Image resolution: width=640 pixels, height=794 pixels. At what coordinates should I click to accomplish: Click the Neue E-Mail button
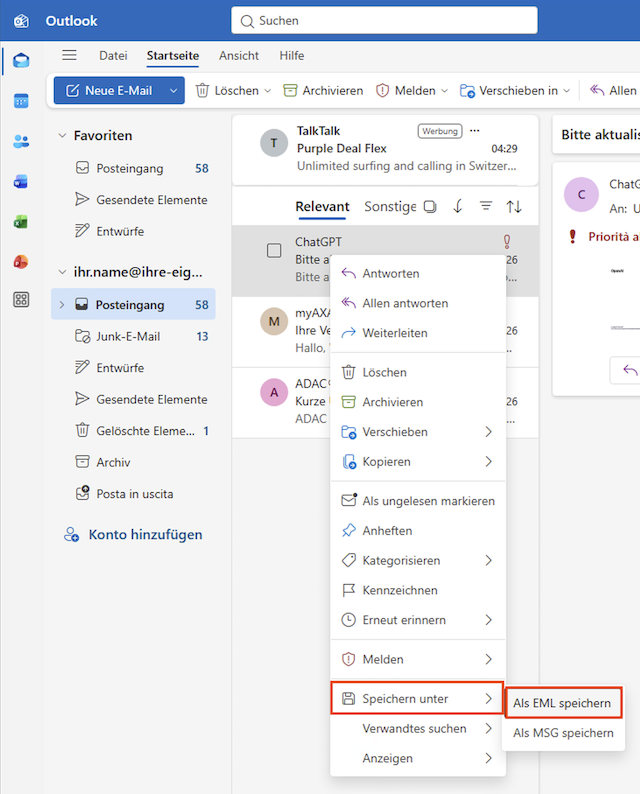click(109, 91)
